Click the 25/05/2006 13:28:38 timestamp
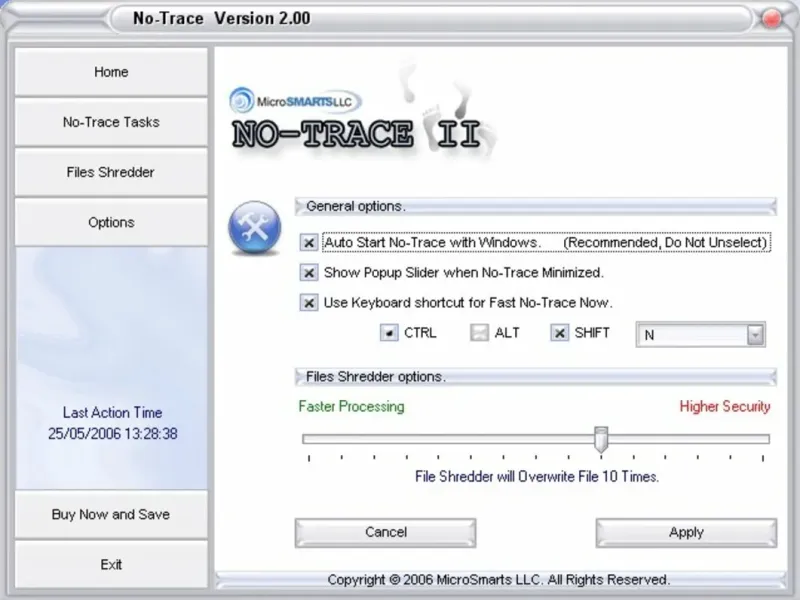 point(112,434)
